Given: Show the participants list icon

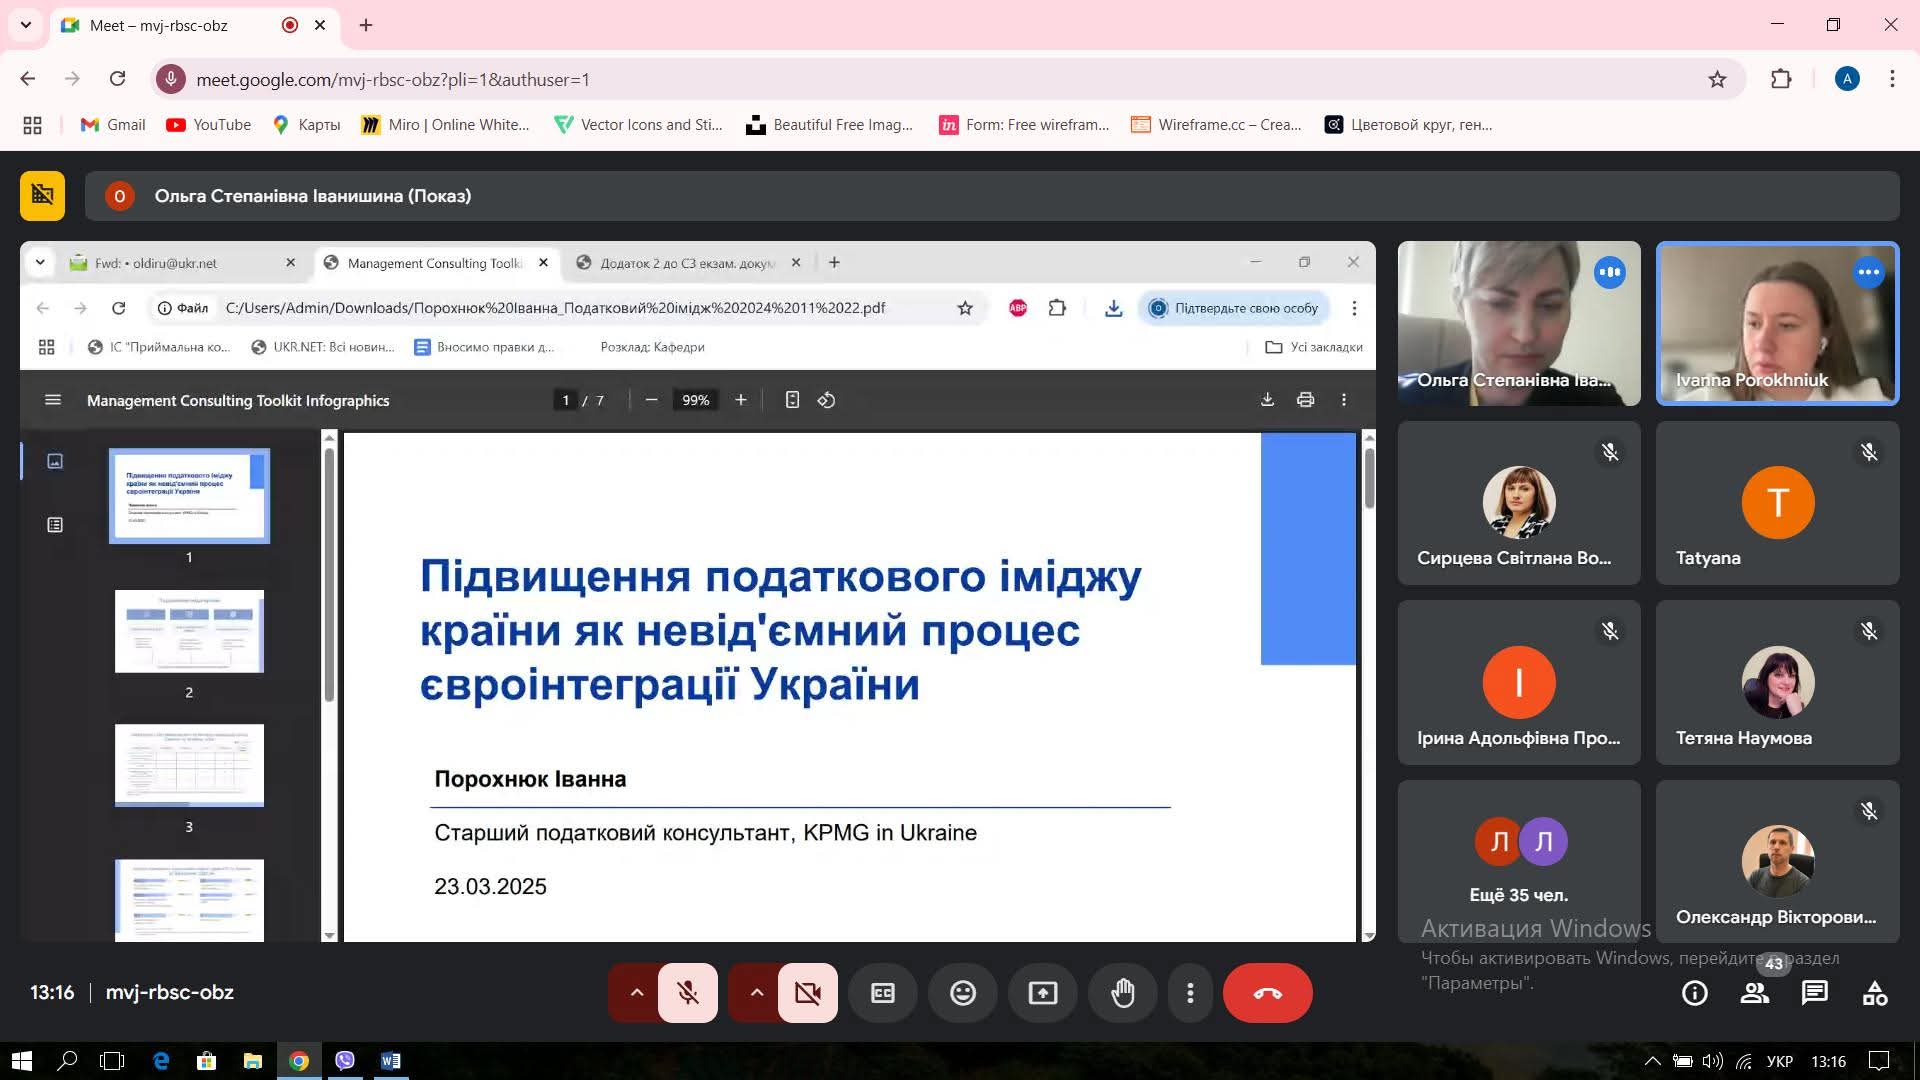Looking at the screenshot, I should coord(1755,993).
